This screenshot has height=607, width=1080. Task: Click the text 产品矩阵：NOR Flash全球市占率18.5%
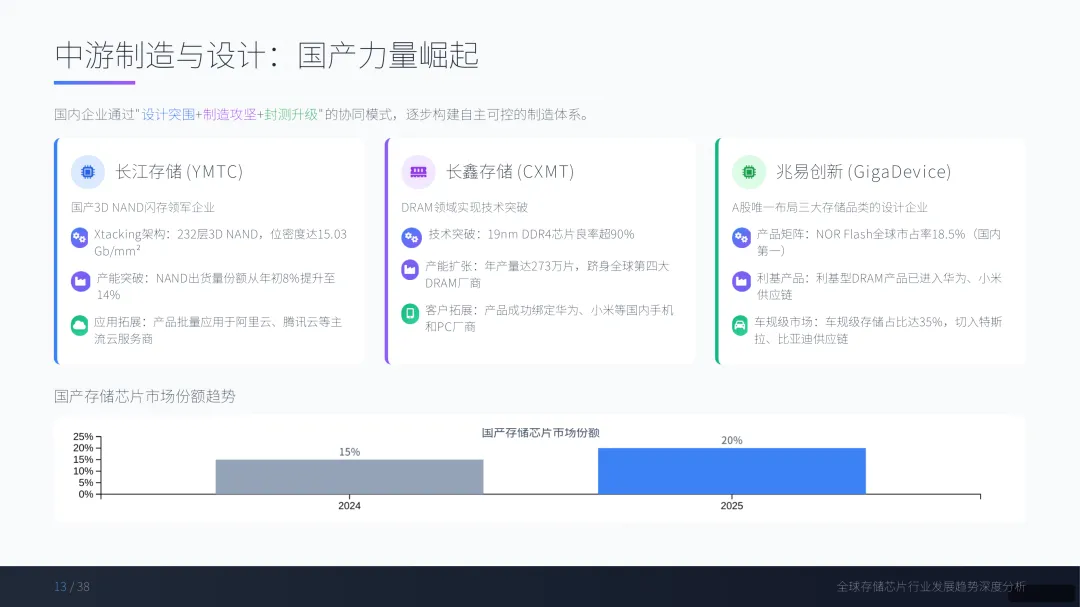tap(861, 234)
